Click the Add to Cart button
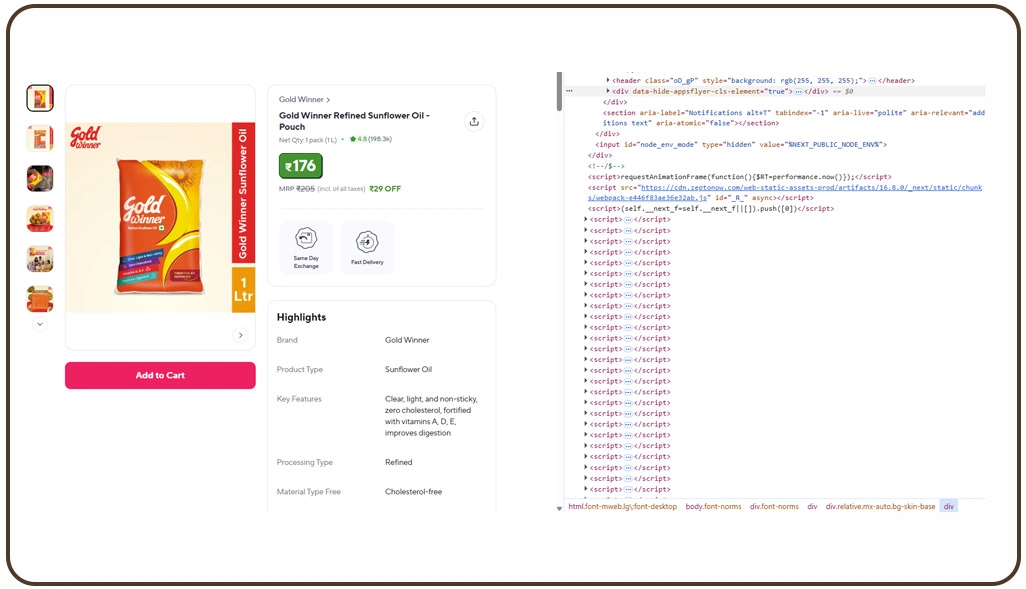Viewport: 1026px width, 589px height. (x=160, y=375)
